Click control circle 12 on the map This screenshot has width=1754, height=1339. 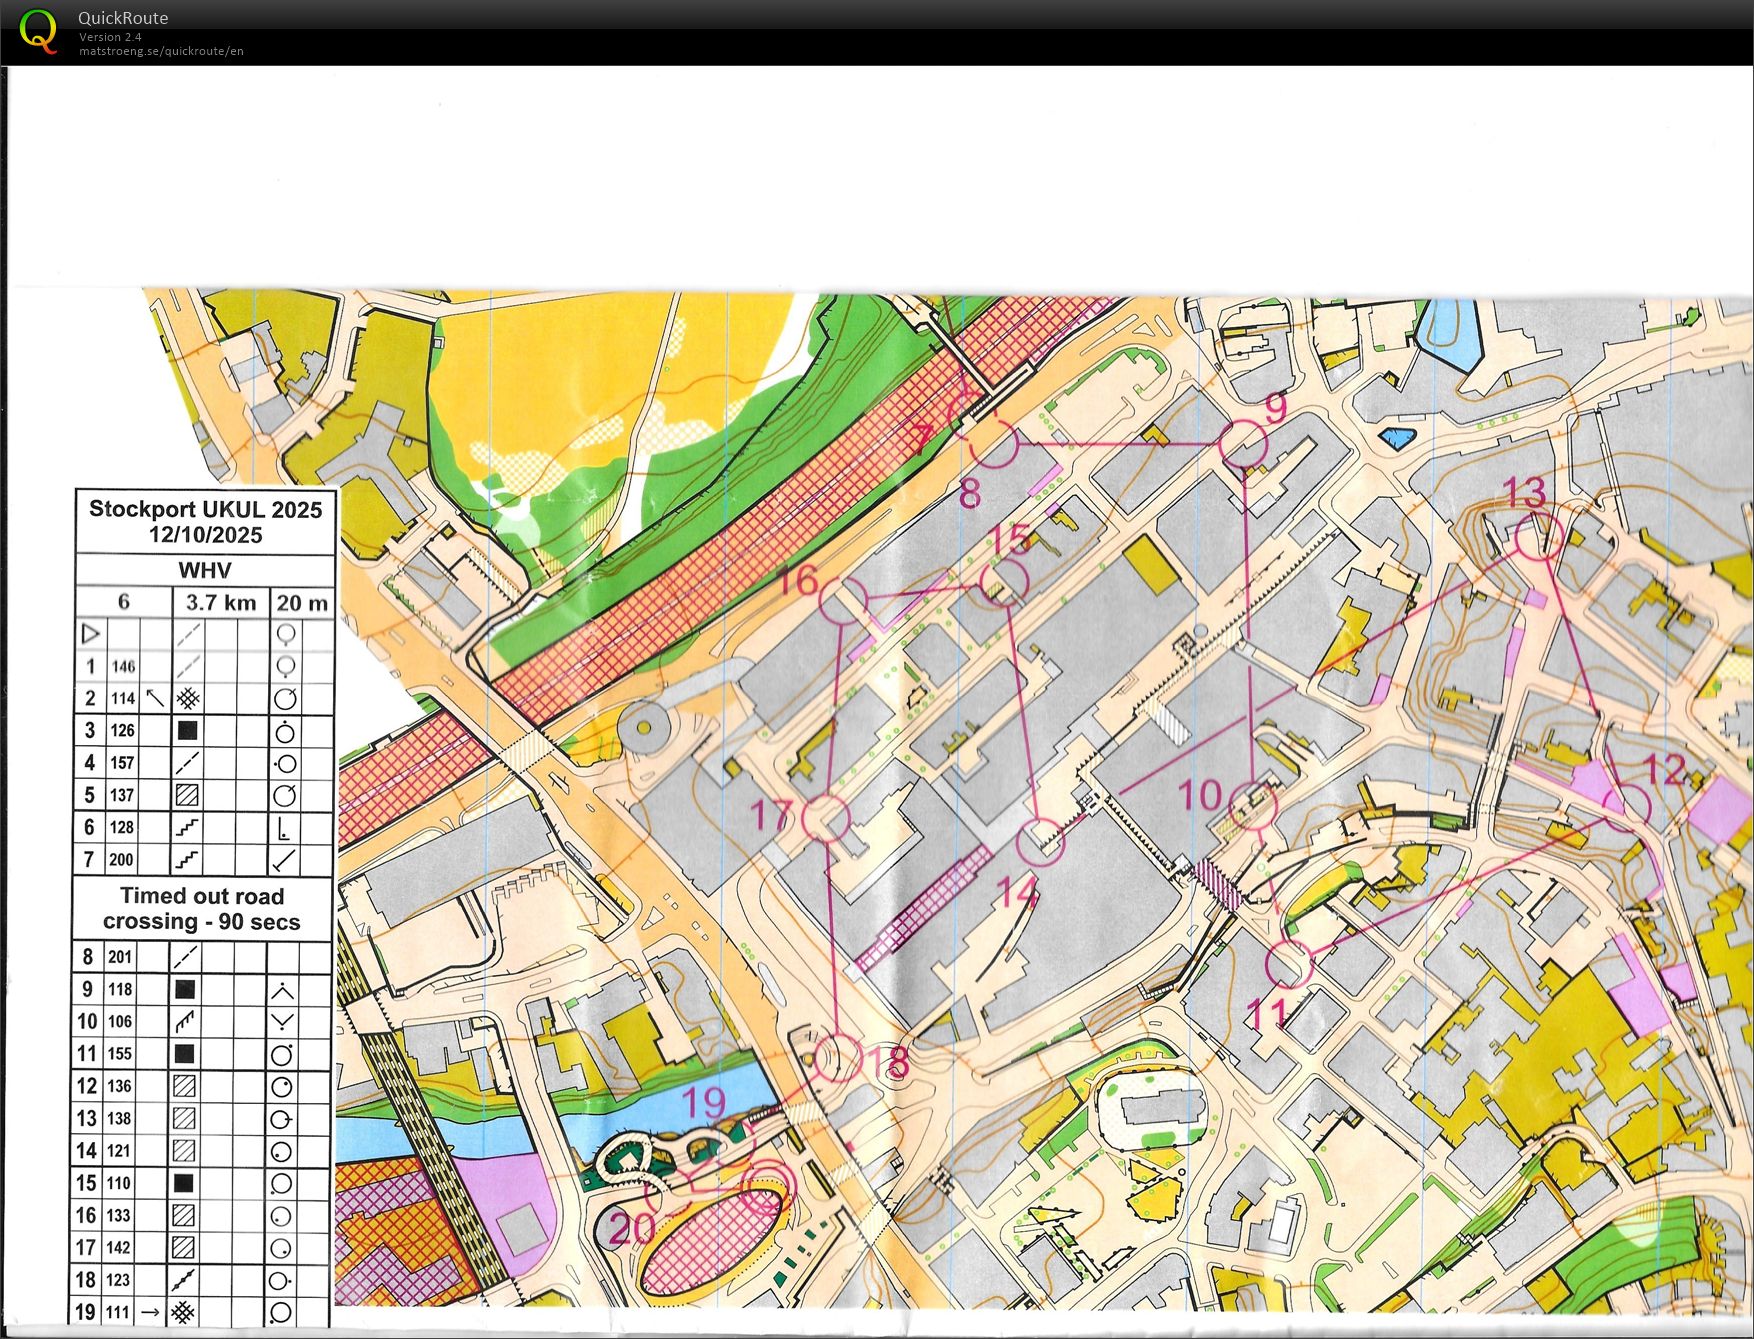click(1626, 806)
